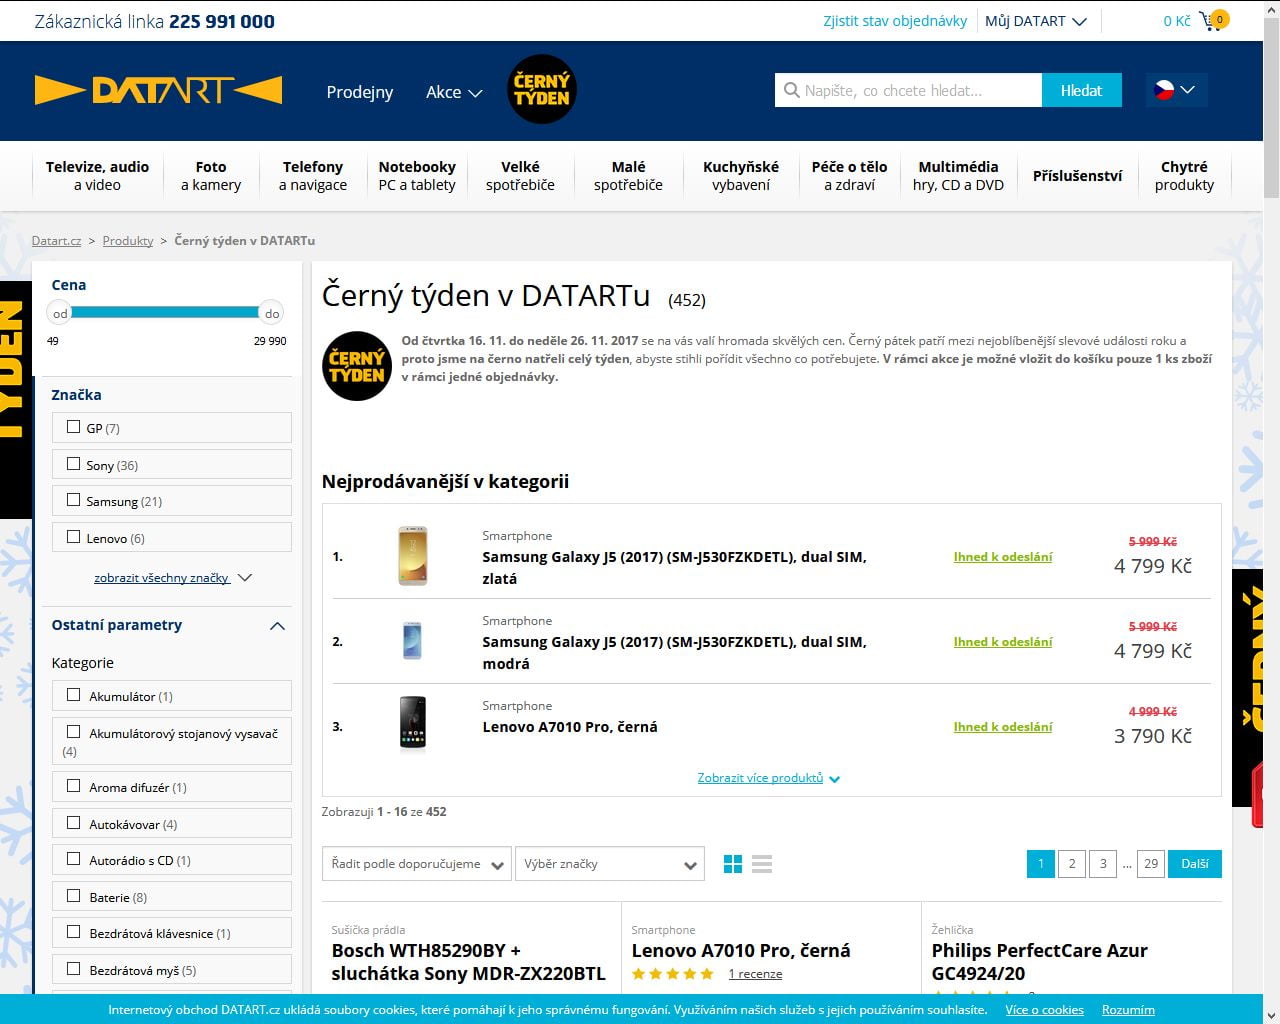This screenshot has height=1024, width=1280.
Task: Click the gold Samsung Galaxy J5 thumbnail
Action: pyautogui.click(x=412, y=556)
